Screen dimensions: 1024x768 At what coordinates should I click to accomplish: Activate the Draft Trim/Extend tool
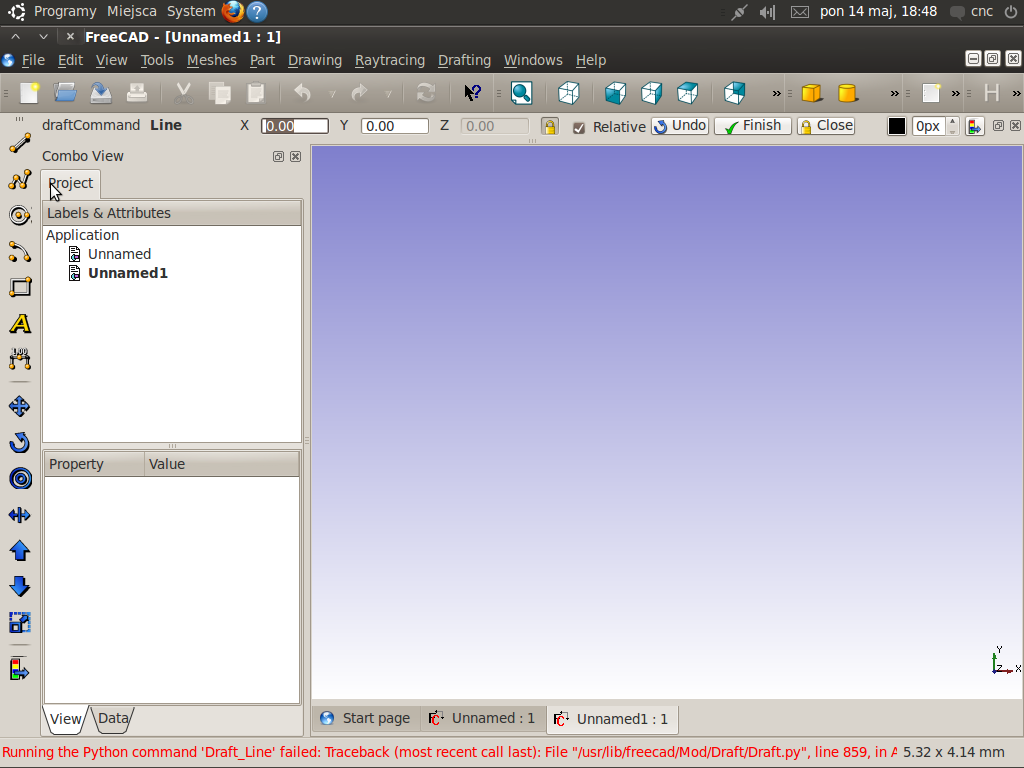20,515
